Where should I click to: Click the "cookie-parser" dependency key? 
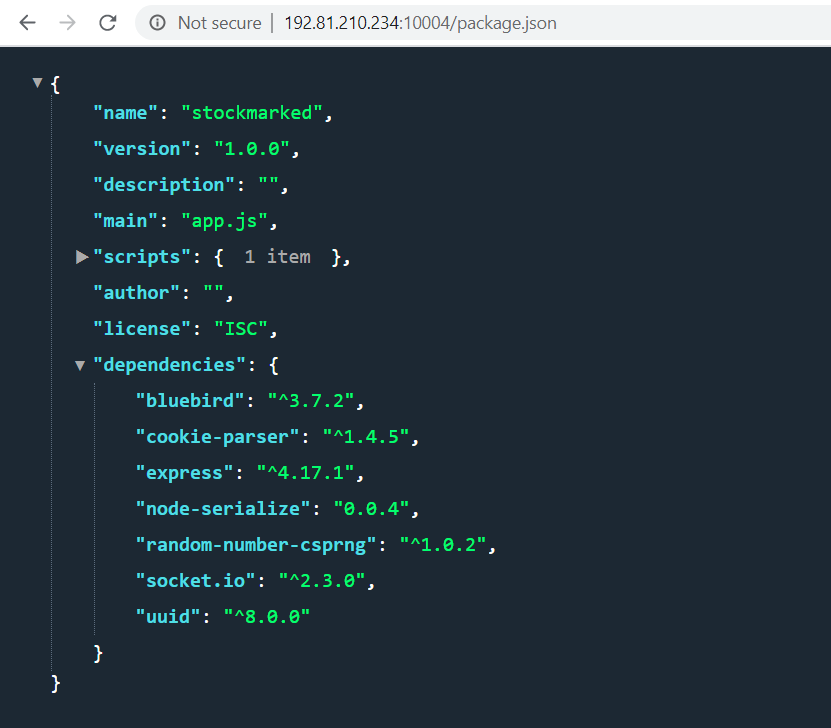pos(218,437)
